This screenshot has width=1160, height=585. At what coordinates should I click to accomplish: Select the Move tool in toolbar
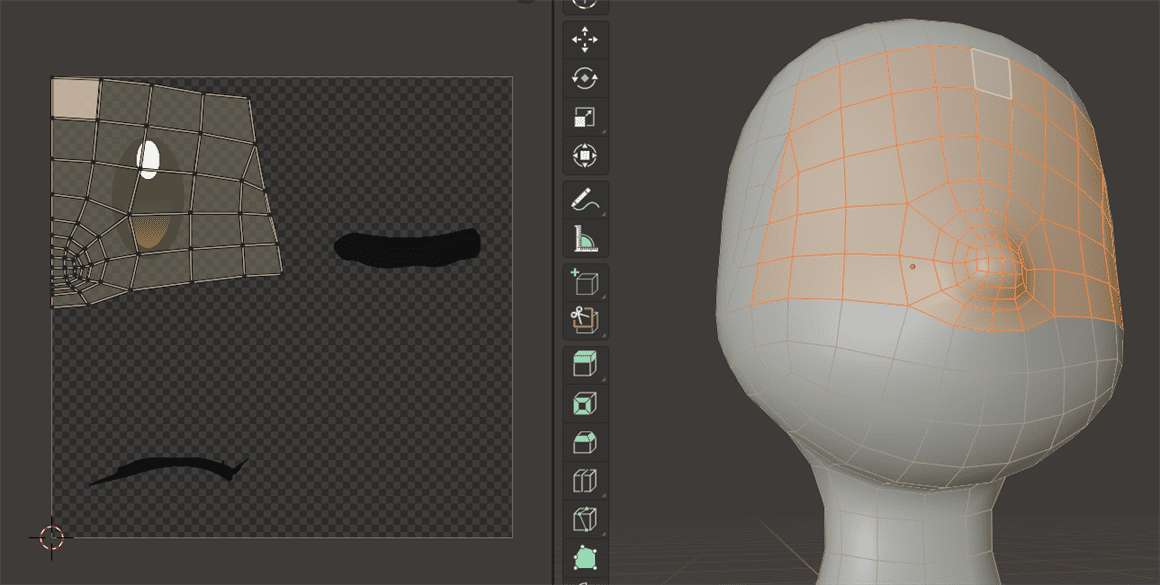(585, 40)
